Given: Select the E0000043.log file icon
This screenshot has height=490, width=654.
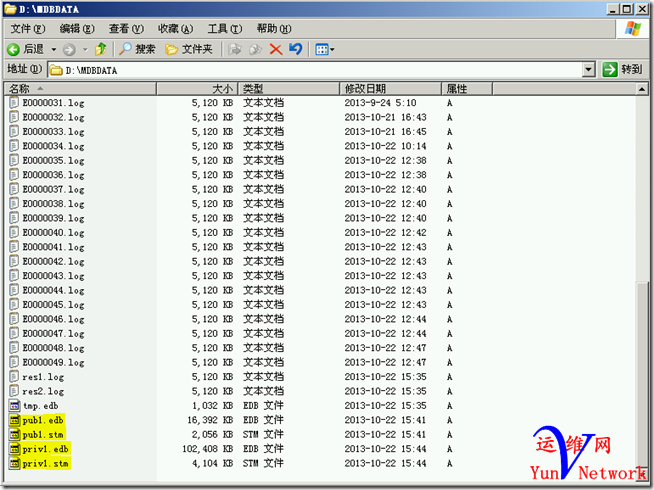Looking at the screenshot, I should (15, 276).
